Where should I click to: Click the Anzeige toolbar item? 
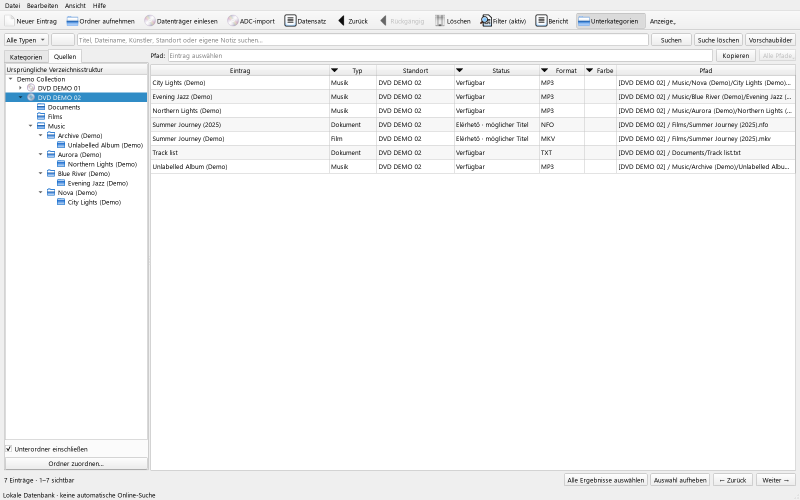click(x=663, y=21)
